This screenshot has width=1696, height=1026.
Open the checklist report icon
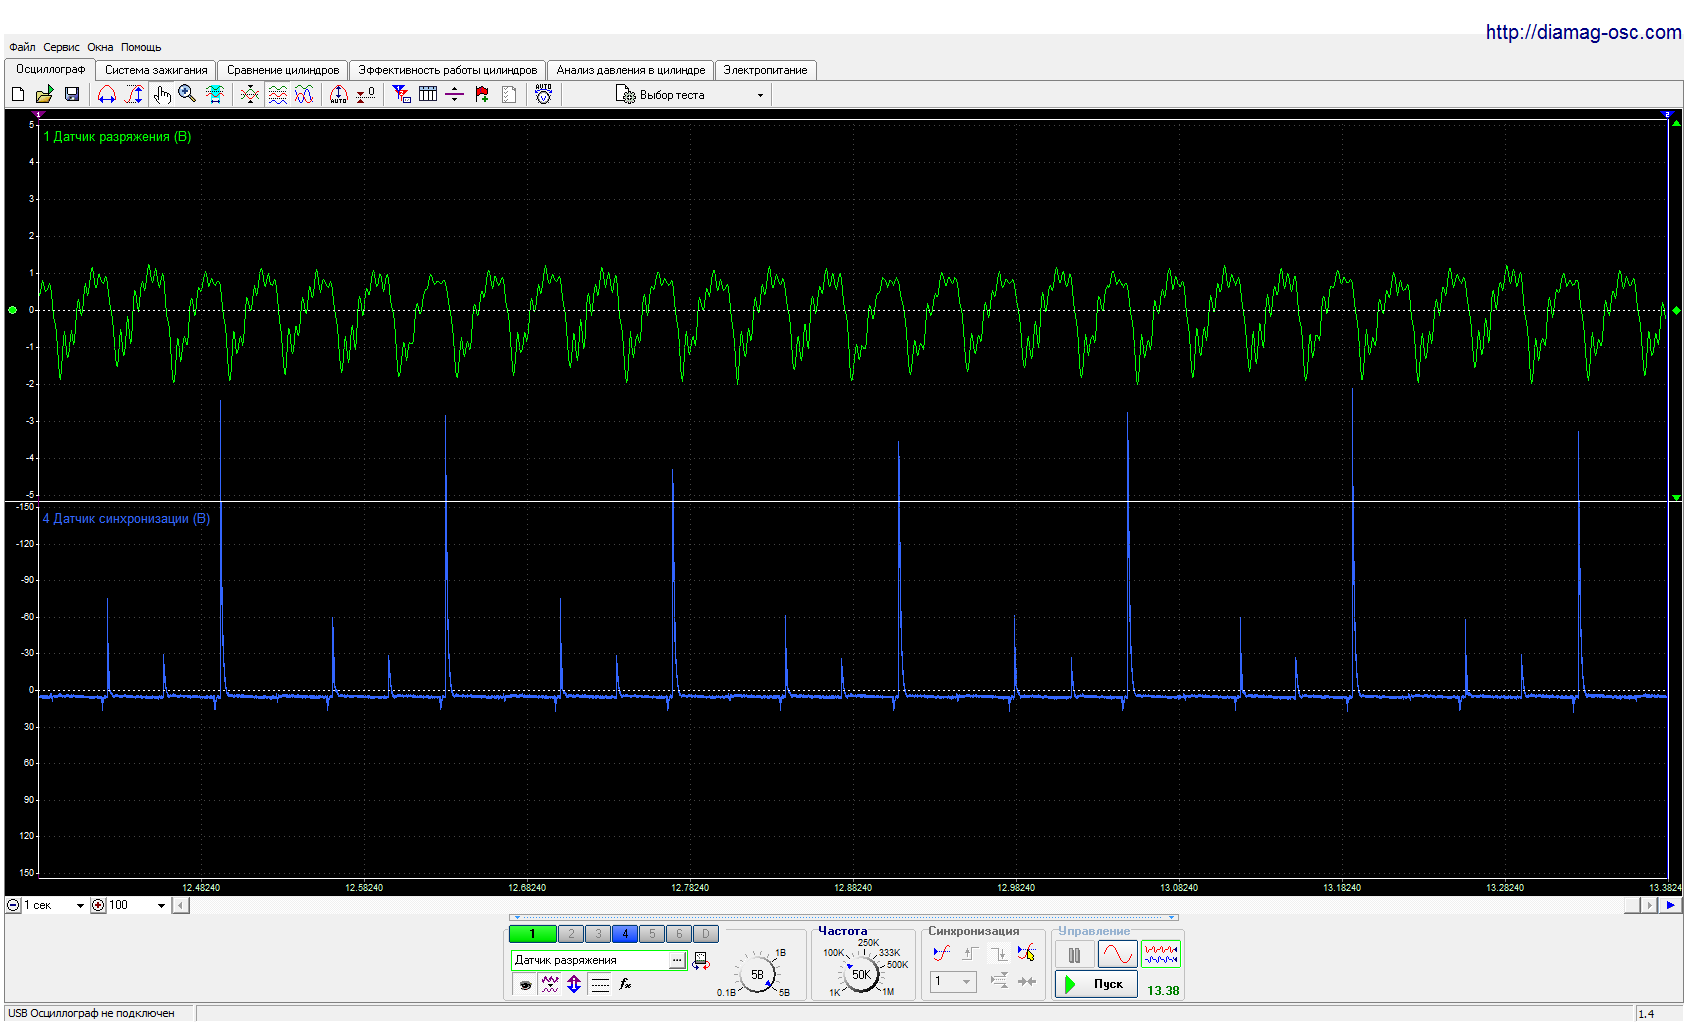coord(509,94)
